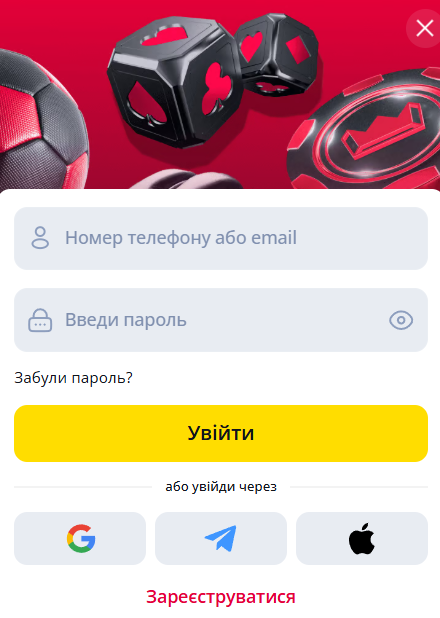This screenshot has width=440, height=618.
Task: Focus the 'Введи пароль' password field
Action: [221, 320]
